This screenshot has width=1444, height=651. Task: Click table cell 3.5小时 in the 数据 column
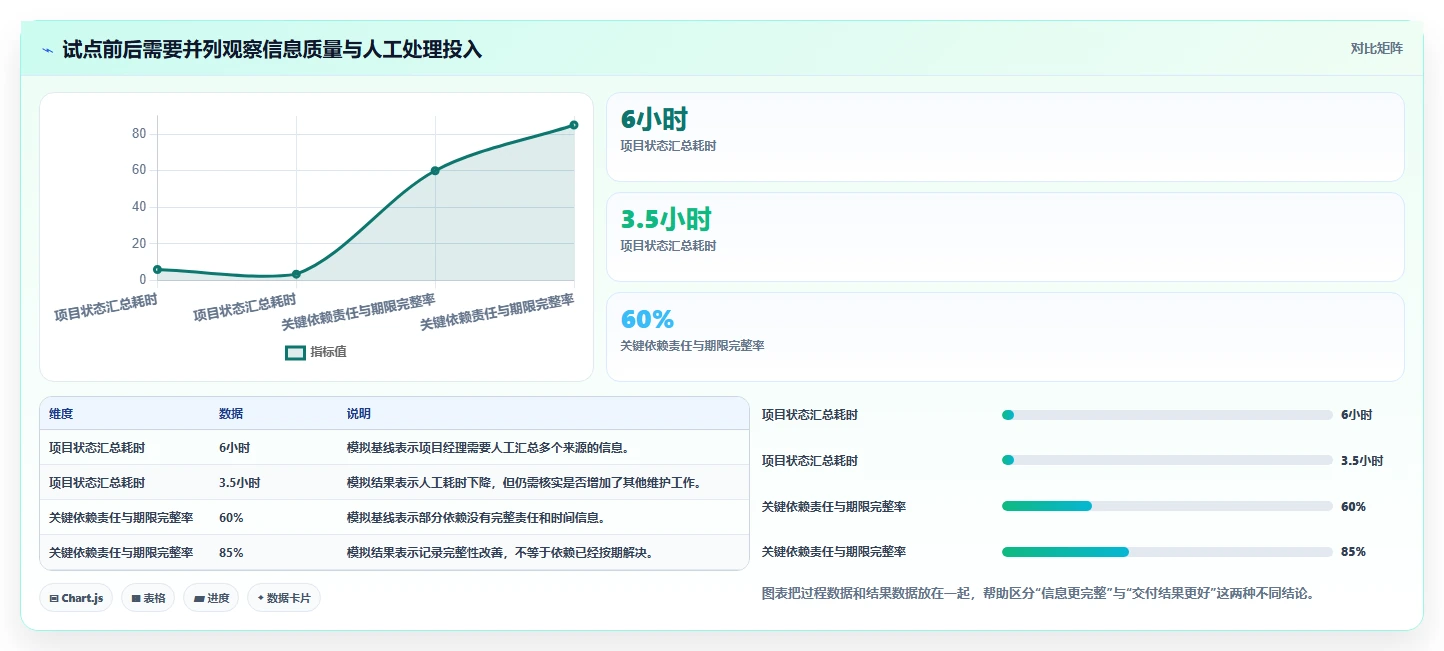pos(240,483)
